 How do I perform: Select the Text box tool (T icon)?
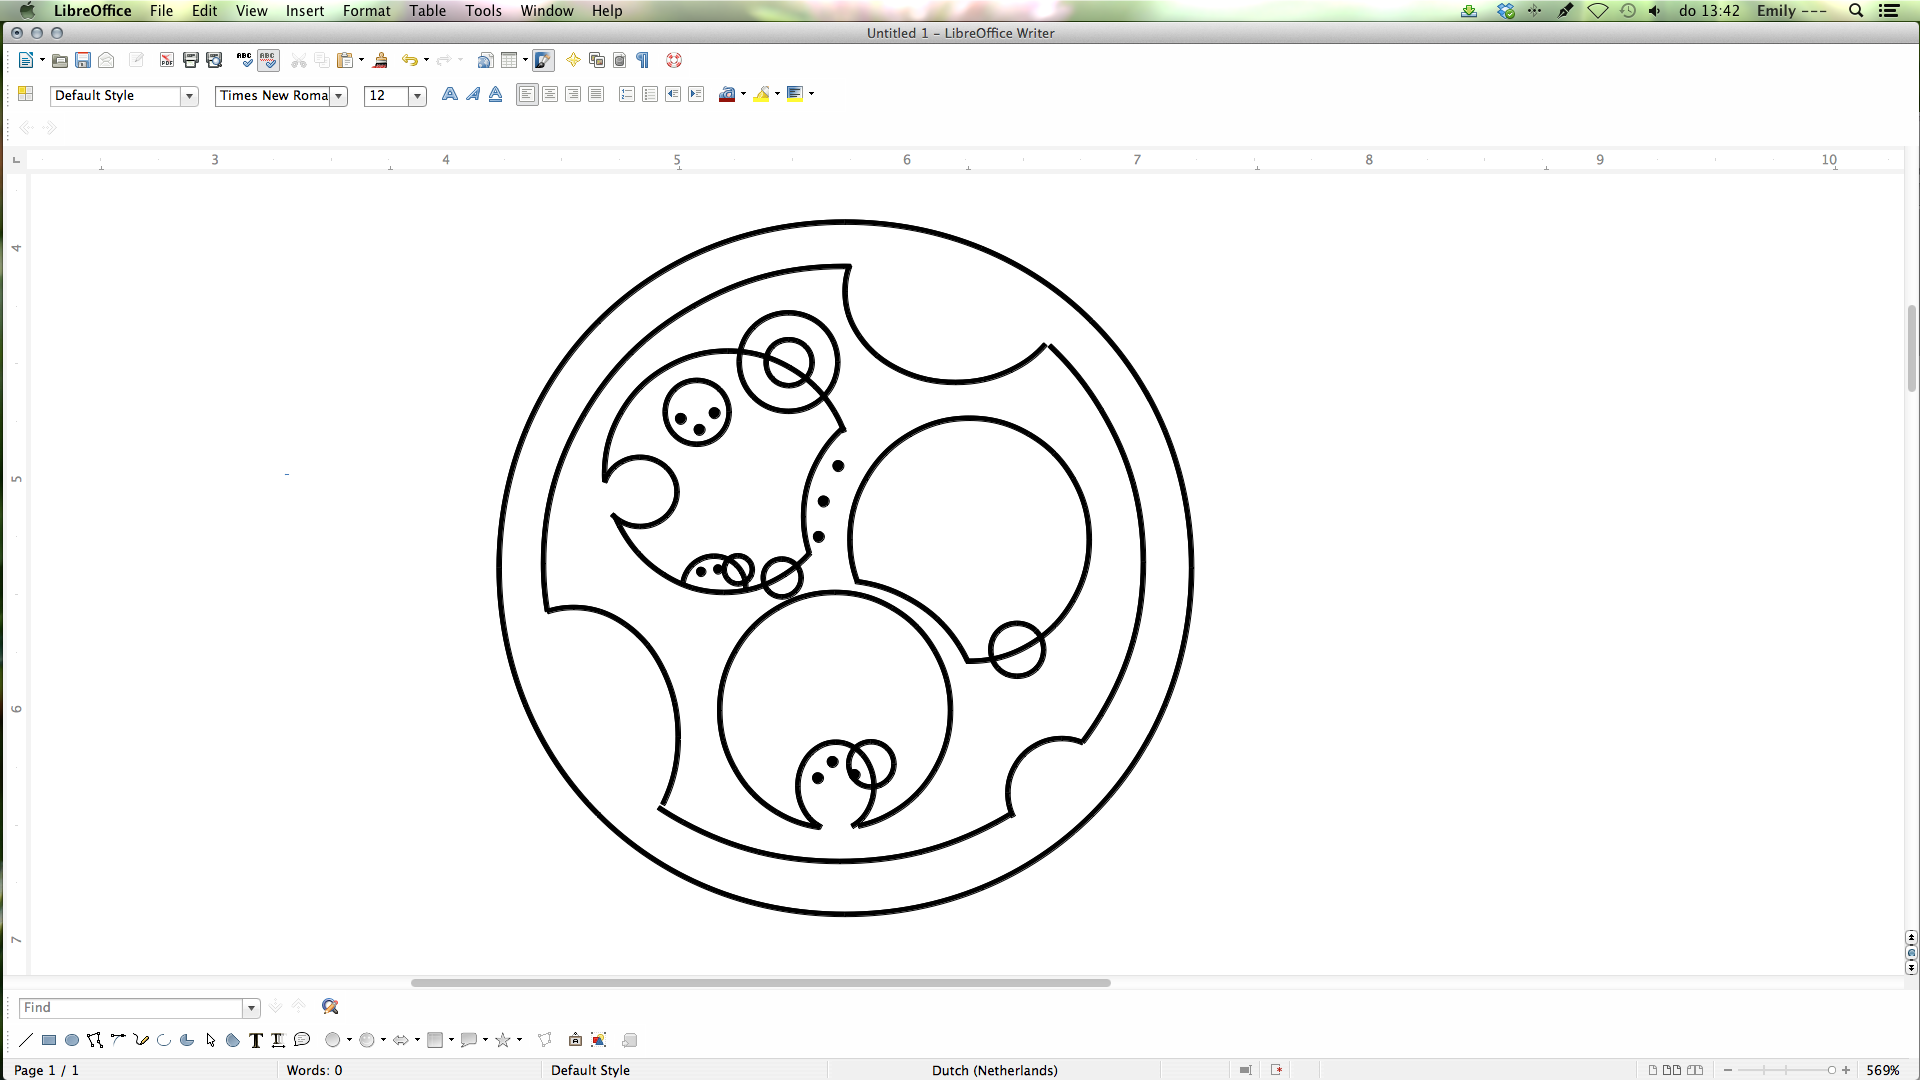(x=256, y=1040)
